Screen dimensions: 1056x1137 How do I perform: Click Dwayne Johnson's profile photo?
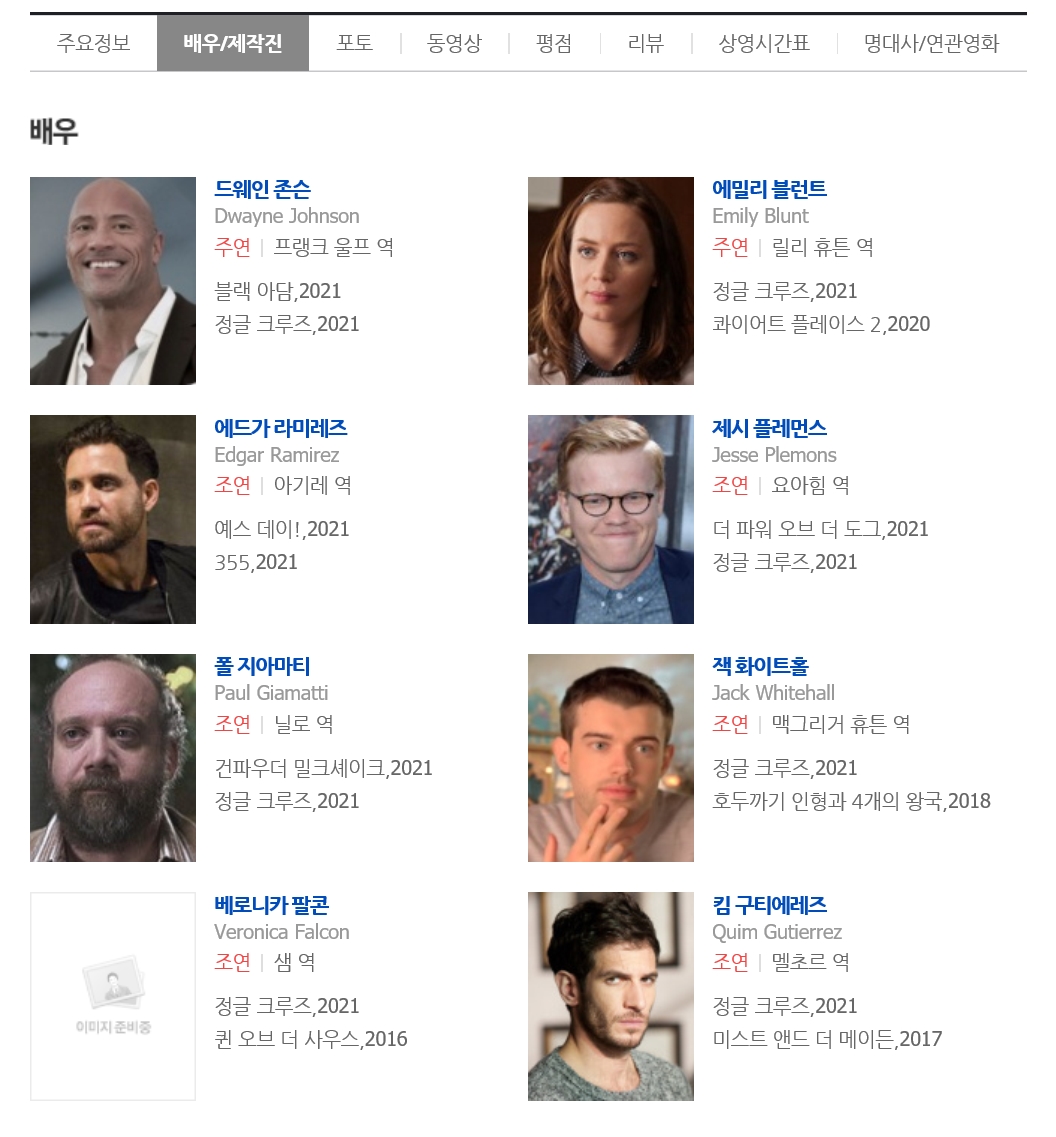pos(113,281)
